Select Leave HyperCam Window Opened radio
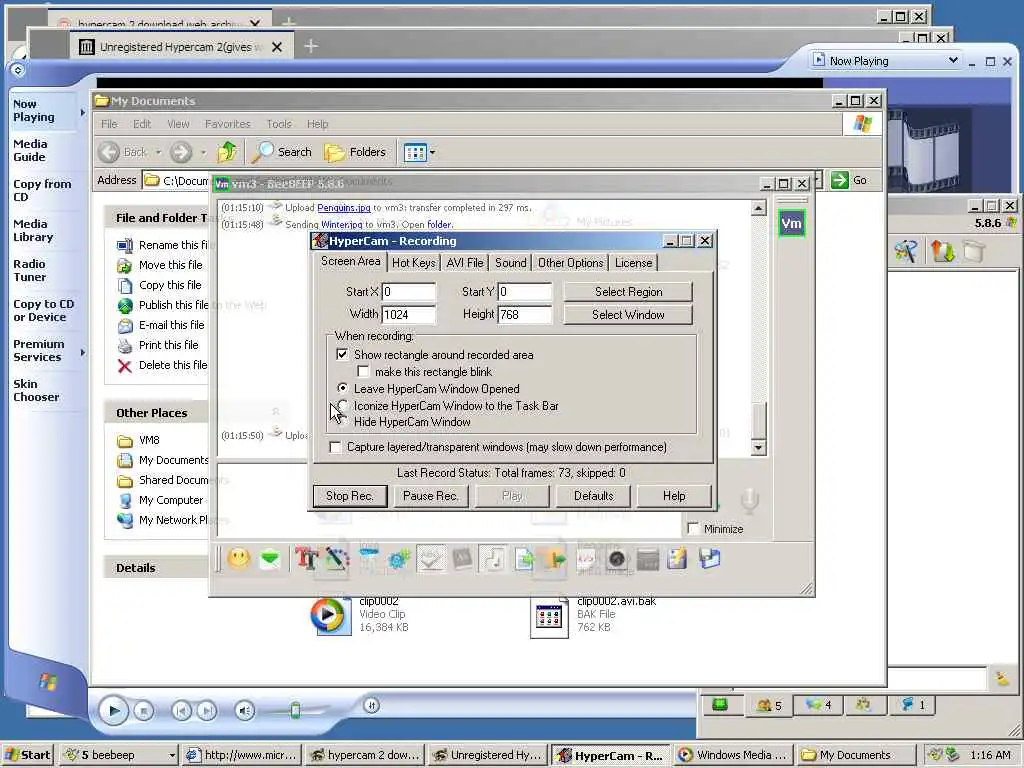 [x=342, y=389]
